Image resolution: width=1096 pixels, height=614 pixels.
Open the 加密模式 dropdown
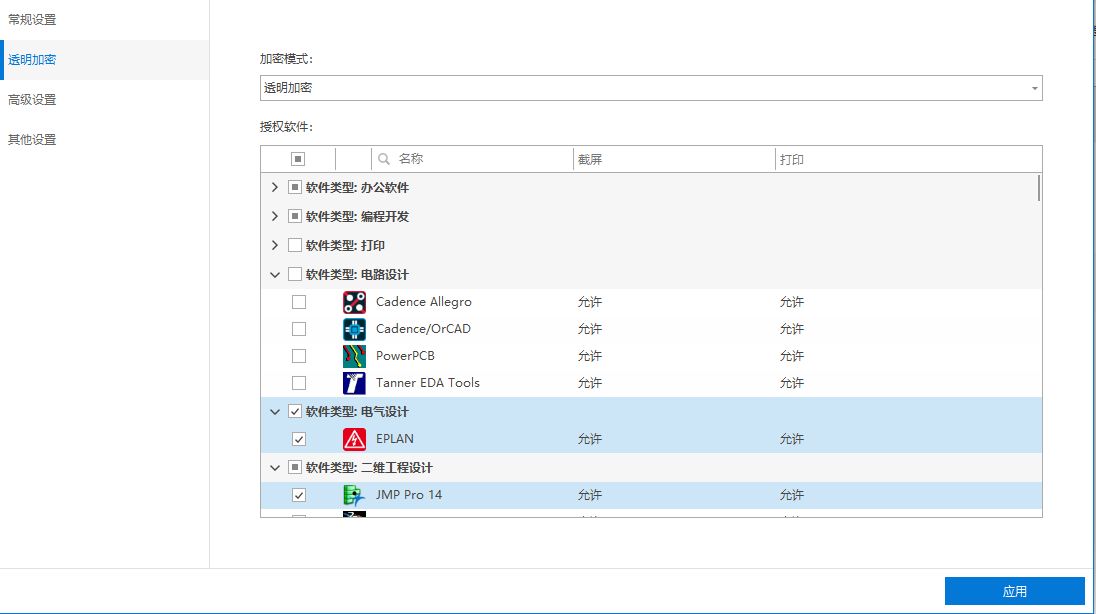[651, 88]
